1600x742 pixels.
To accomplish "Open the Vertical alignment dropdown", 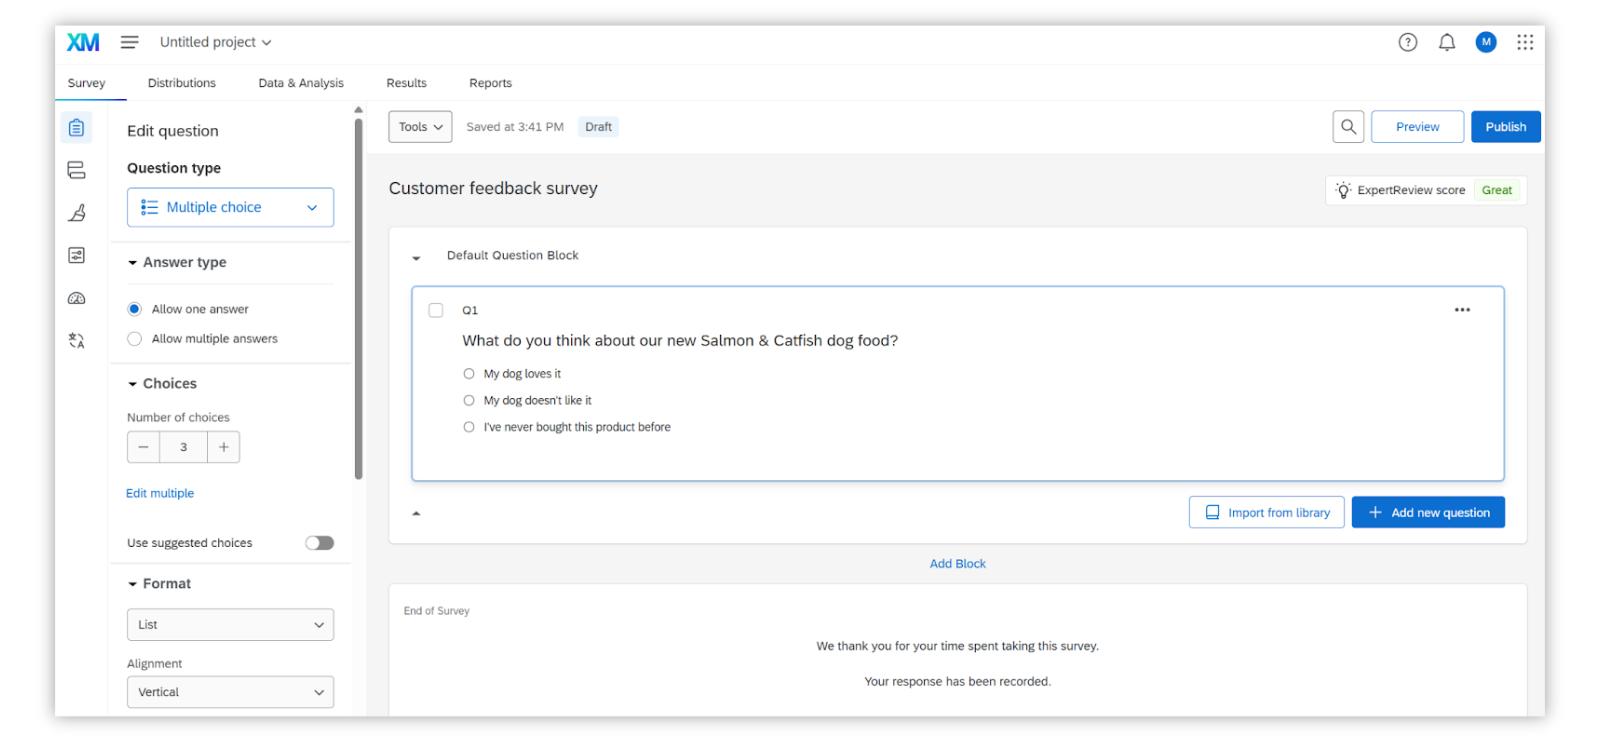I will click(230, 692).
